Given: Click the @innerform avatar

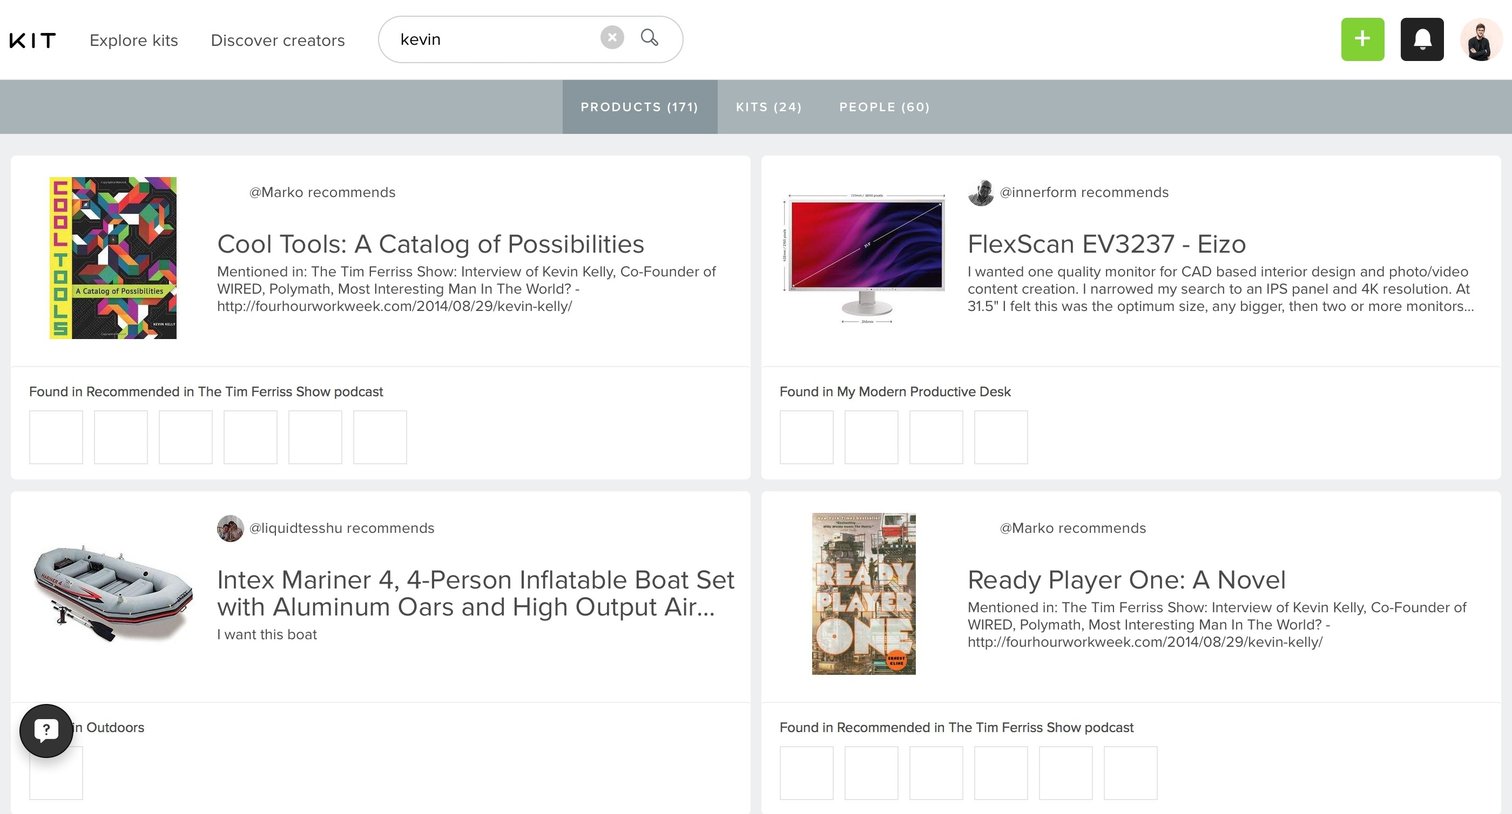Looking at the screenshot, I should point(981,193).
